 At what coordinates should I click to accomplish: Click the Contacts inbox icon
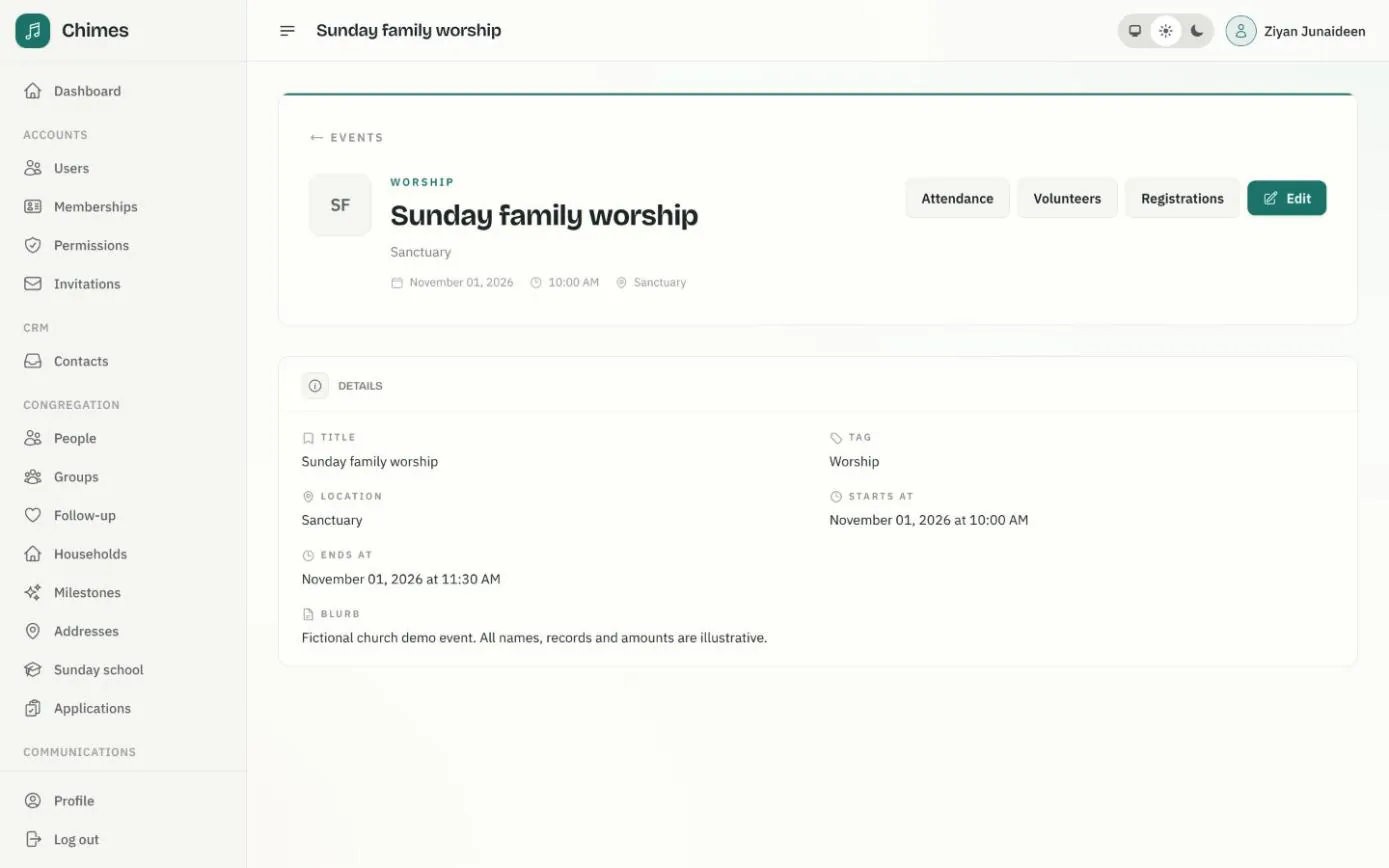[x=33, y=361]
